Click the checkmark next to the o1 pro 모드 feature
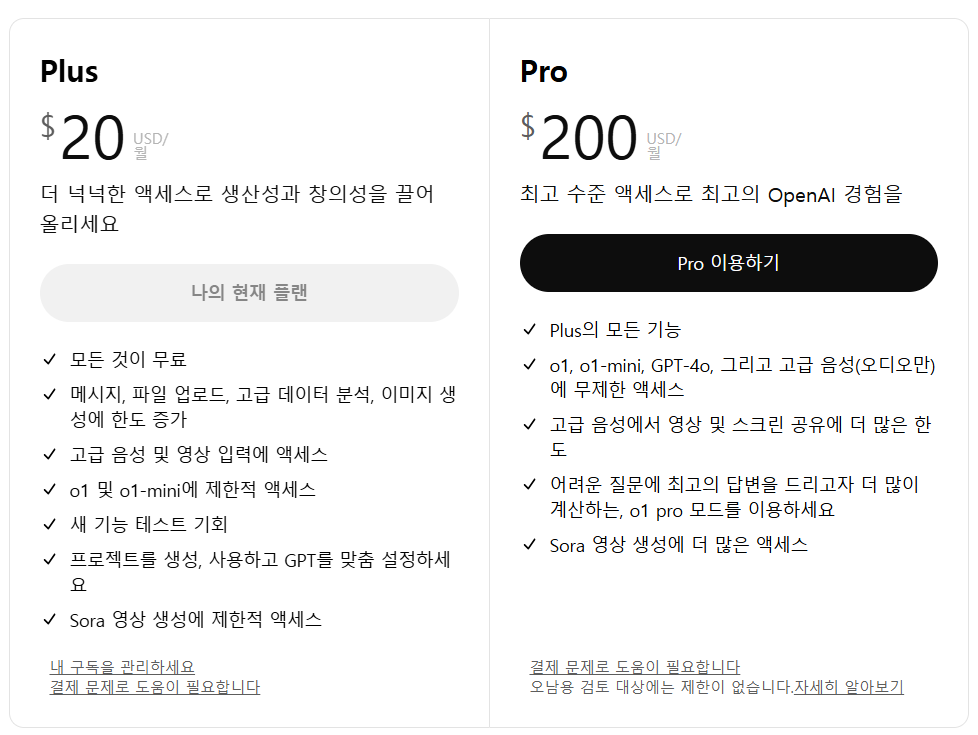Viewport: 978px width, 735px height. 528,483
